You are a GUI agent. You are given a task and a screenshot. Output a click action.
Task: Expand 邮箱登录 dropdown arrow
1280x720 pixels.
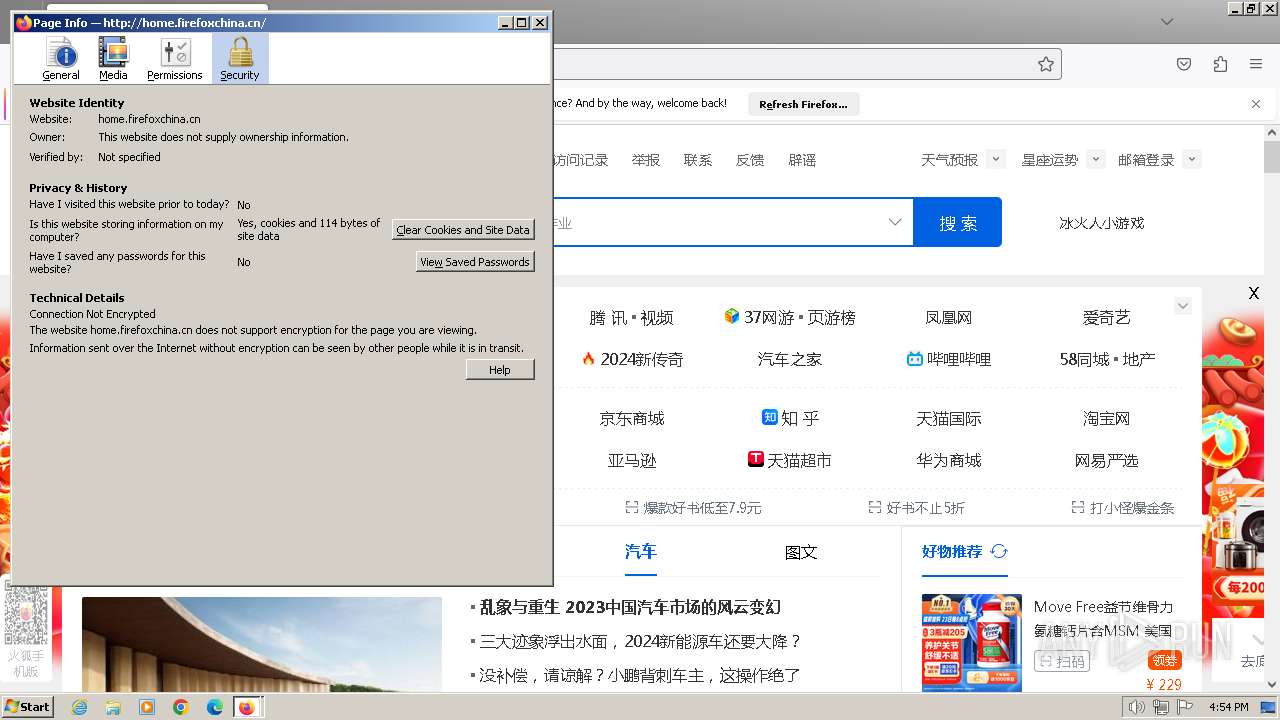(x=1191, y=159)
